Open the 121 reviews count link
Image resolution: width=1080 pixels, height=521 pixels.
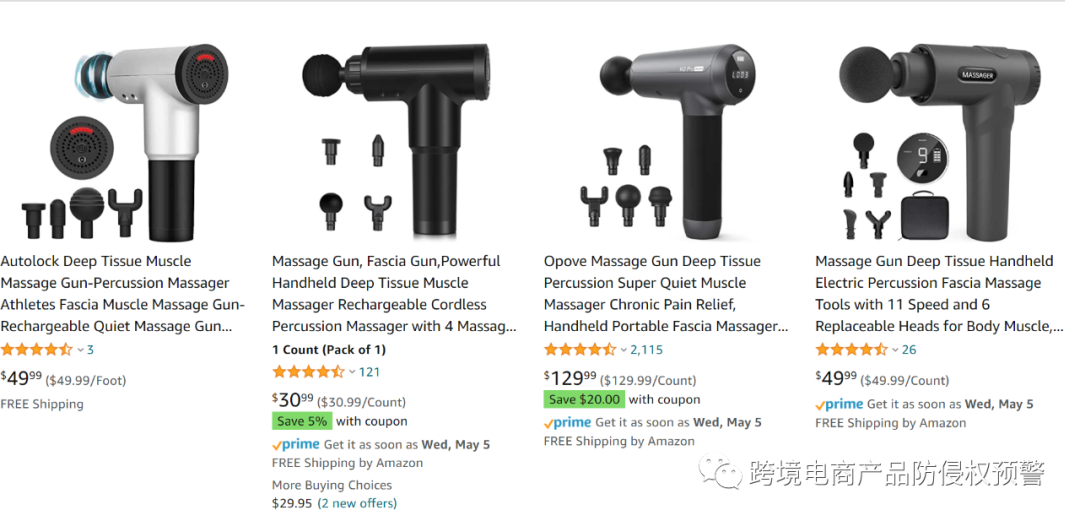pos(369,372)
